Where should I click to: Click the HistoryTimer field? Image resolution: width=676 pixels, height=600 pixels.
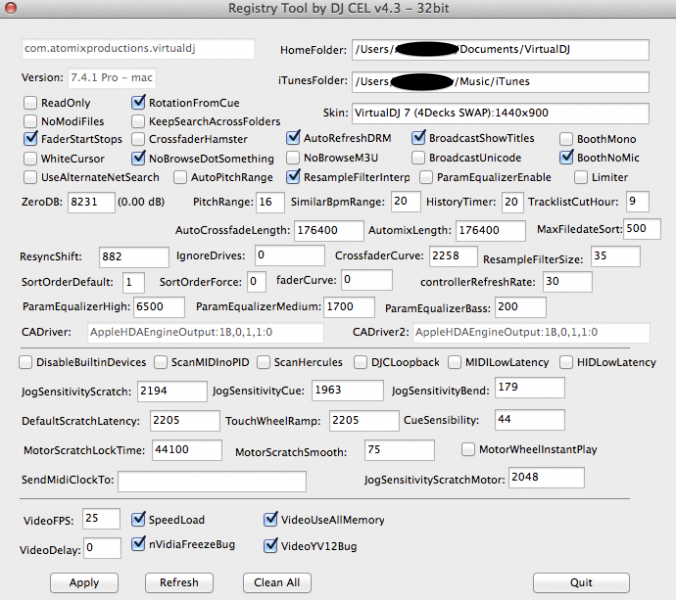[513, 202]
